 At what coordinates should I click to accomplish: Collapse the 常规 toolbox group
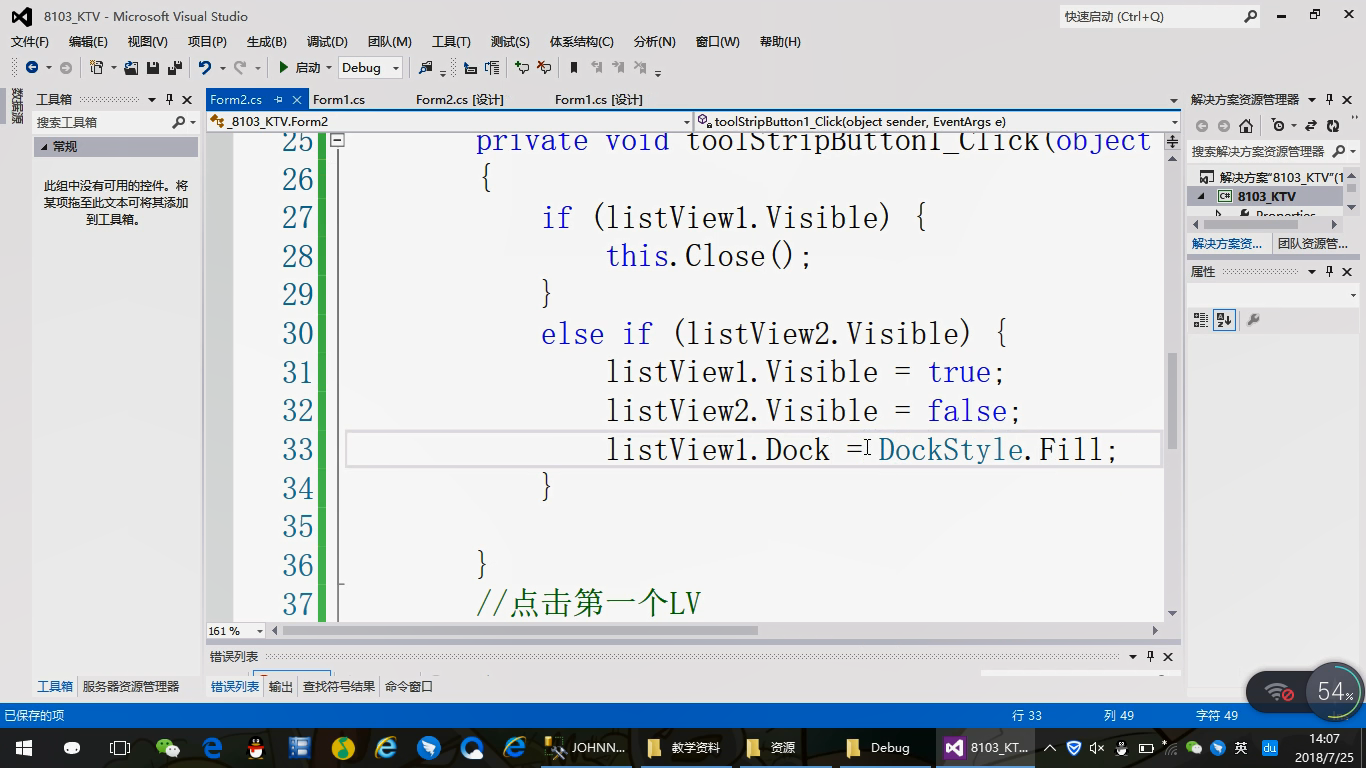[43, 146]
